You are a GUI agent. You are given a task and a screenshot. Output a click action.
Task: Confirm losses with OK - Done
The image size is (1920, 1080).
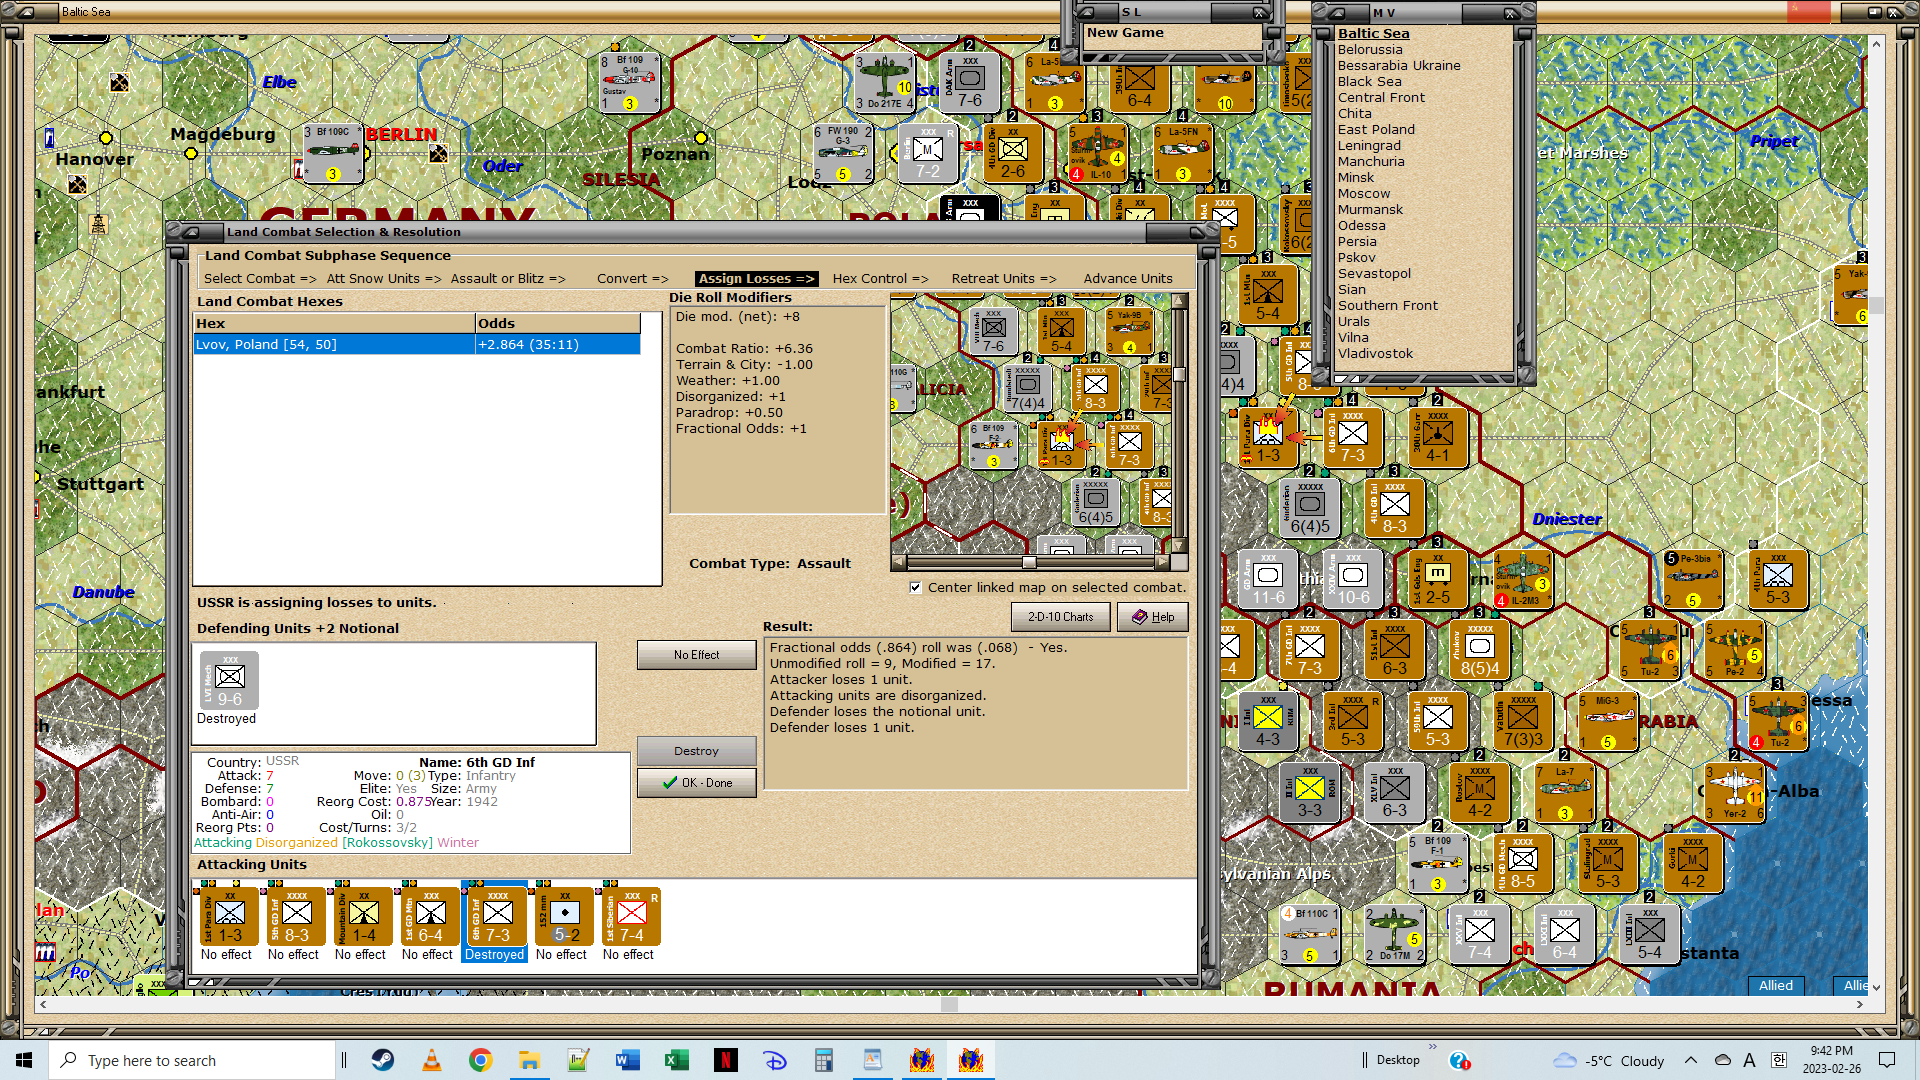pyautogui.click(x=696, y=783)
